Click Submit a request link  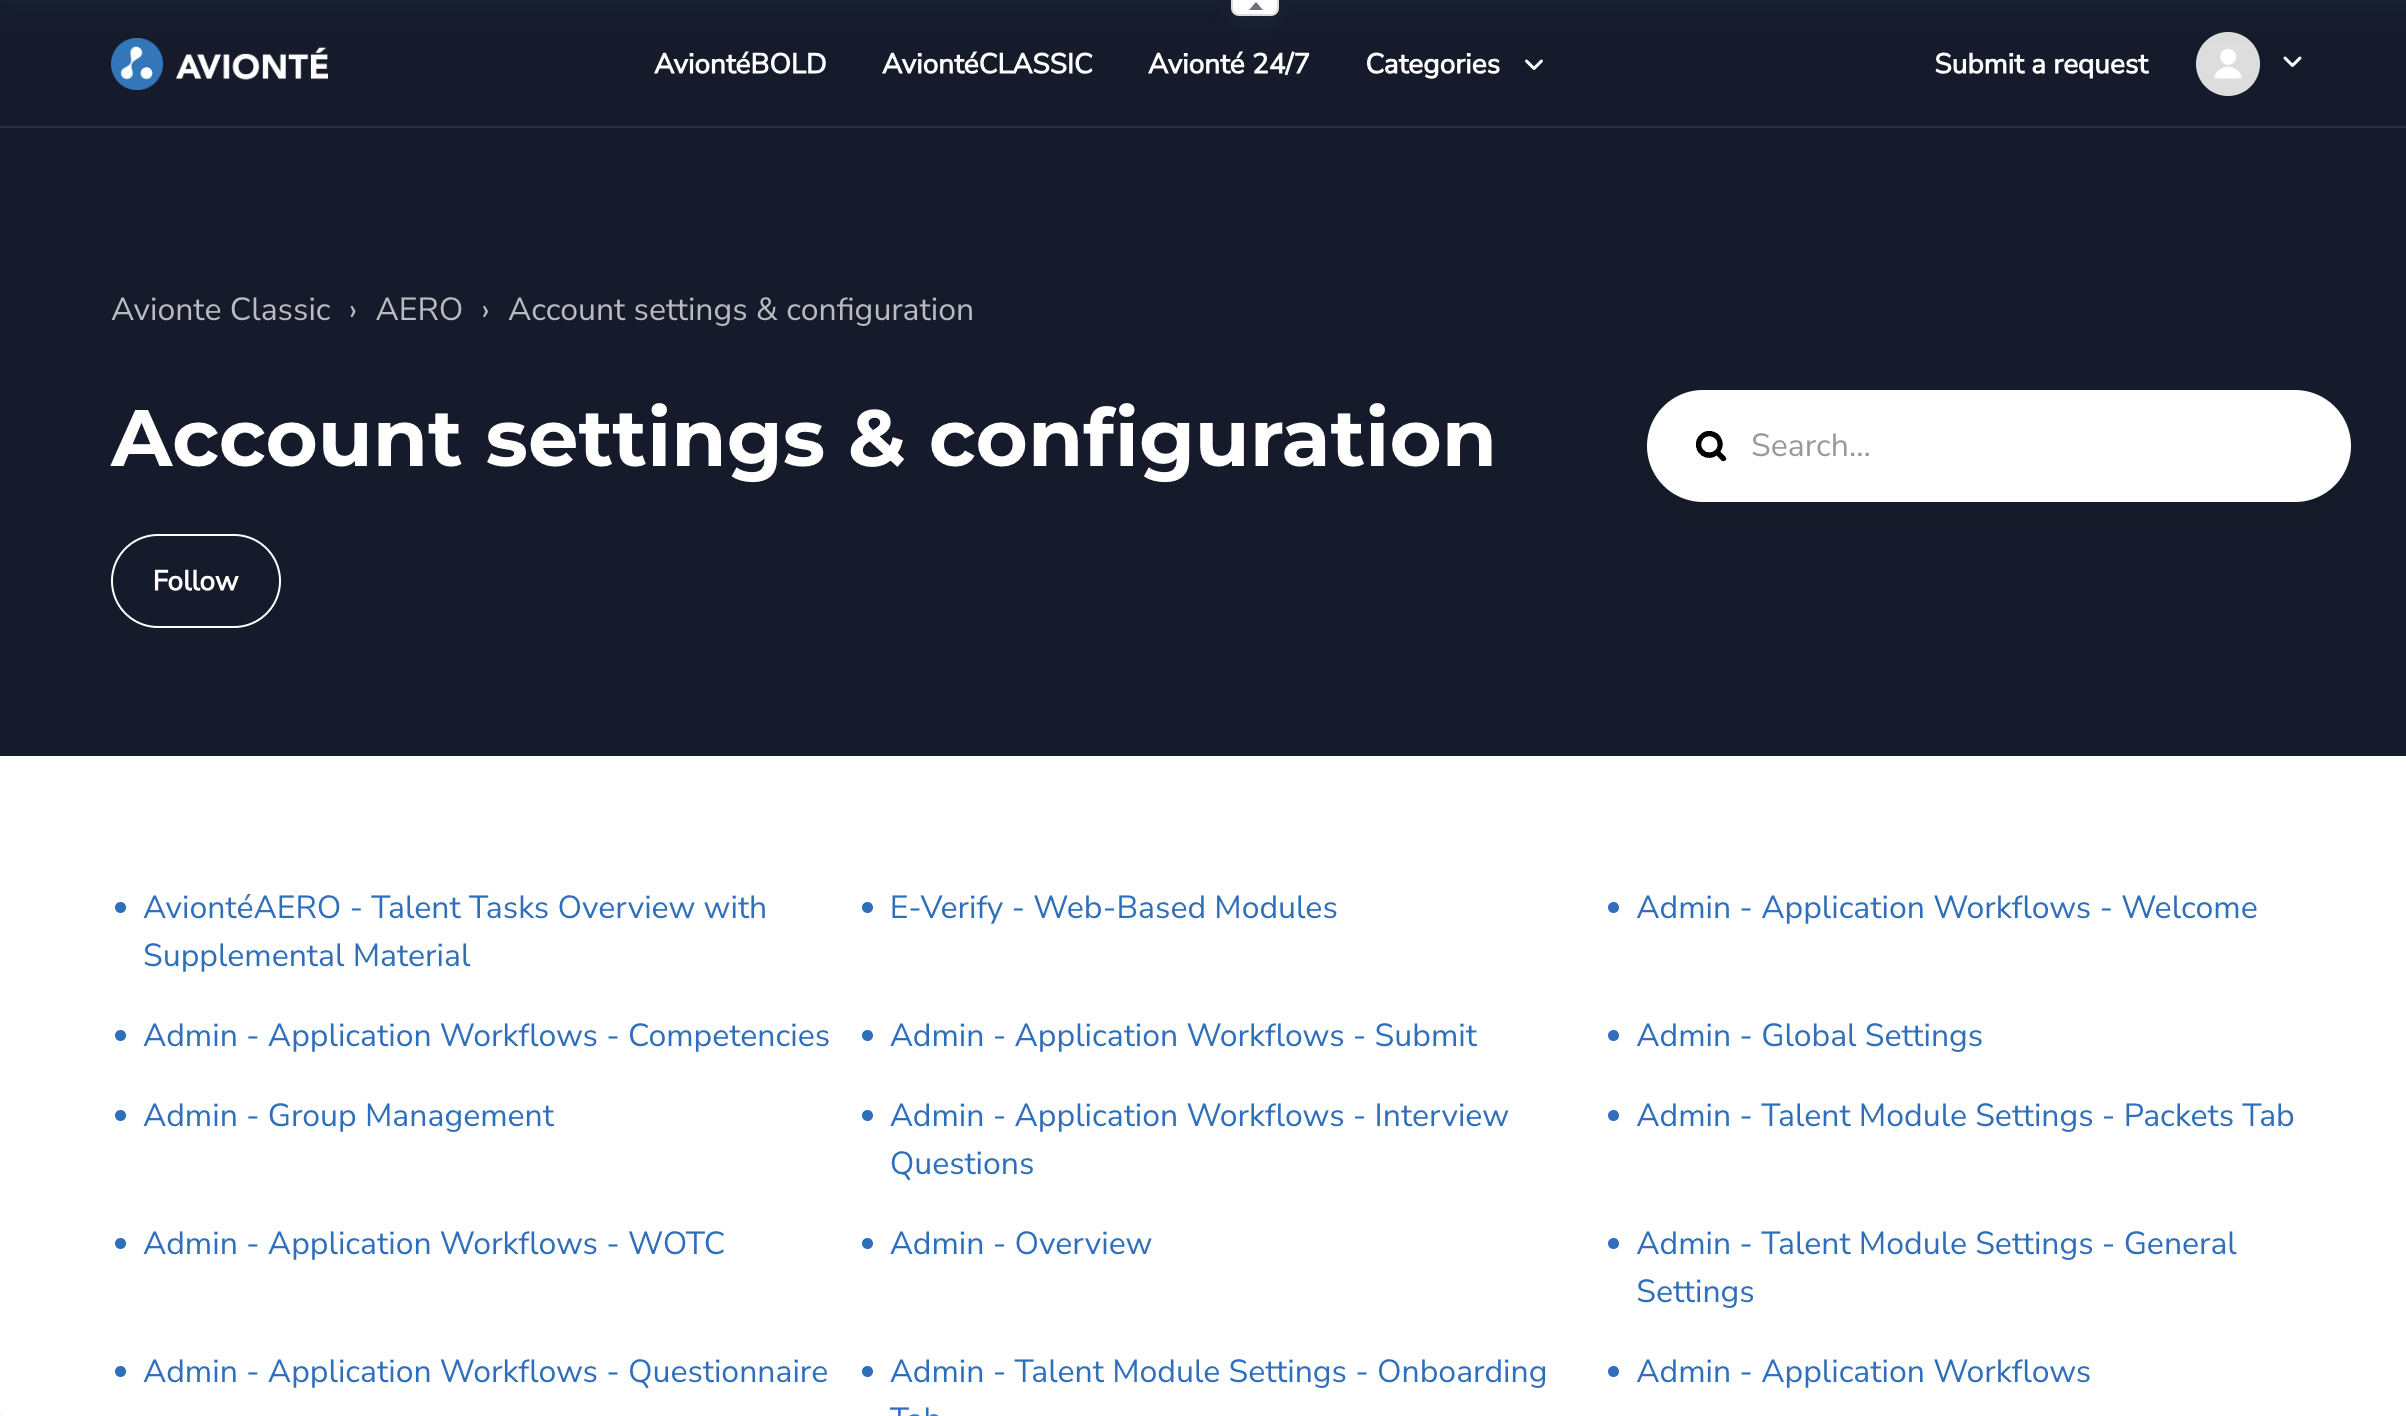(x=2041, y=64)
